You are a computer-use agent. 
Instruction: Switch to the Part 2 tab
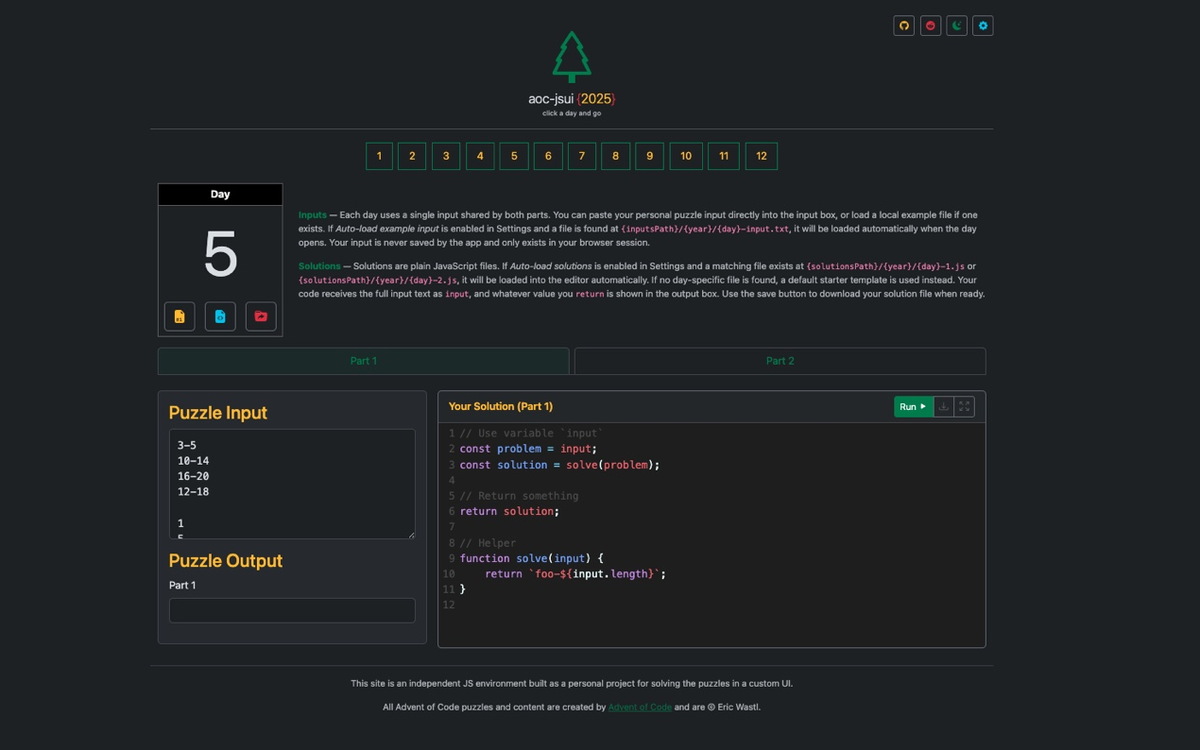point(780,360)
